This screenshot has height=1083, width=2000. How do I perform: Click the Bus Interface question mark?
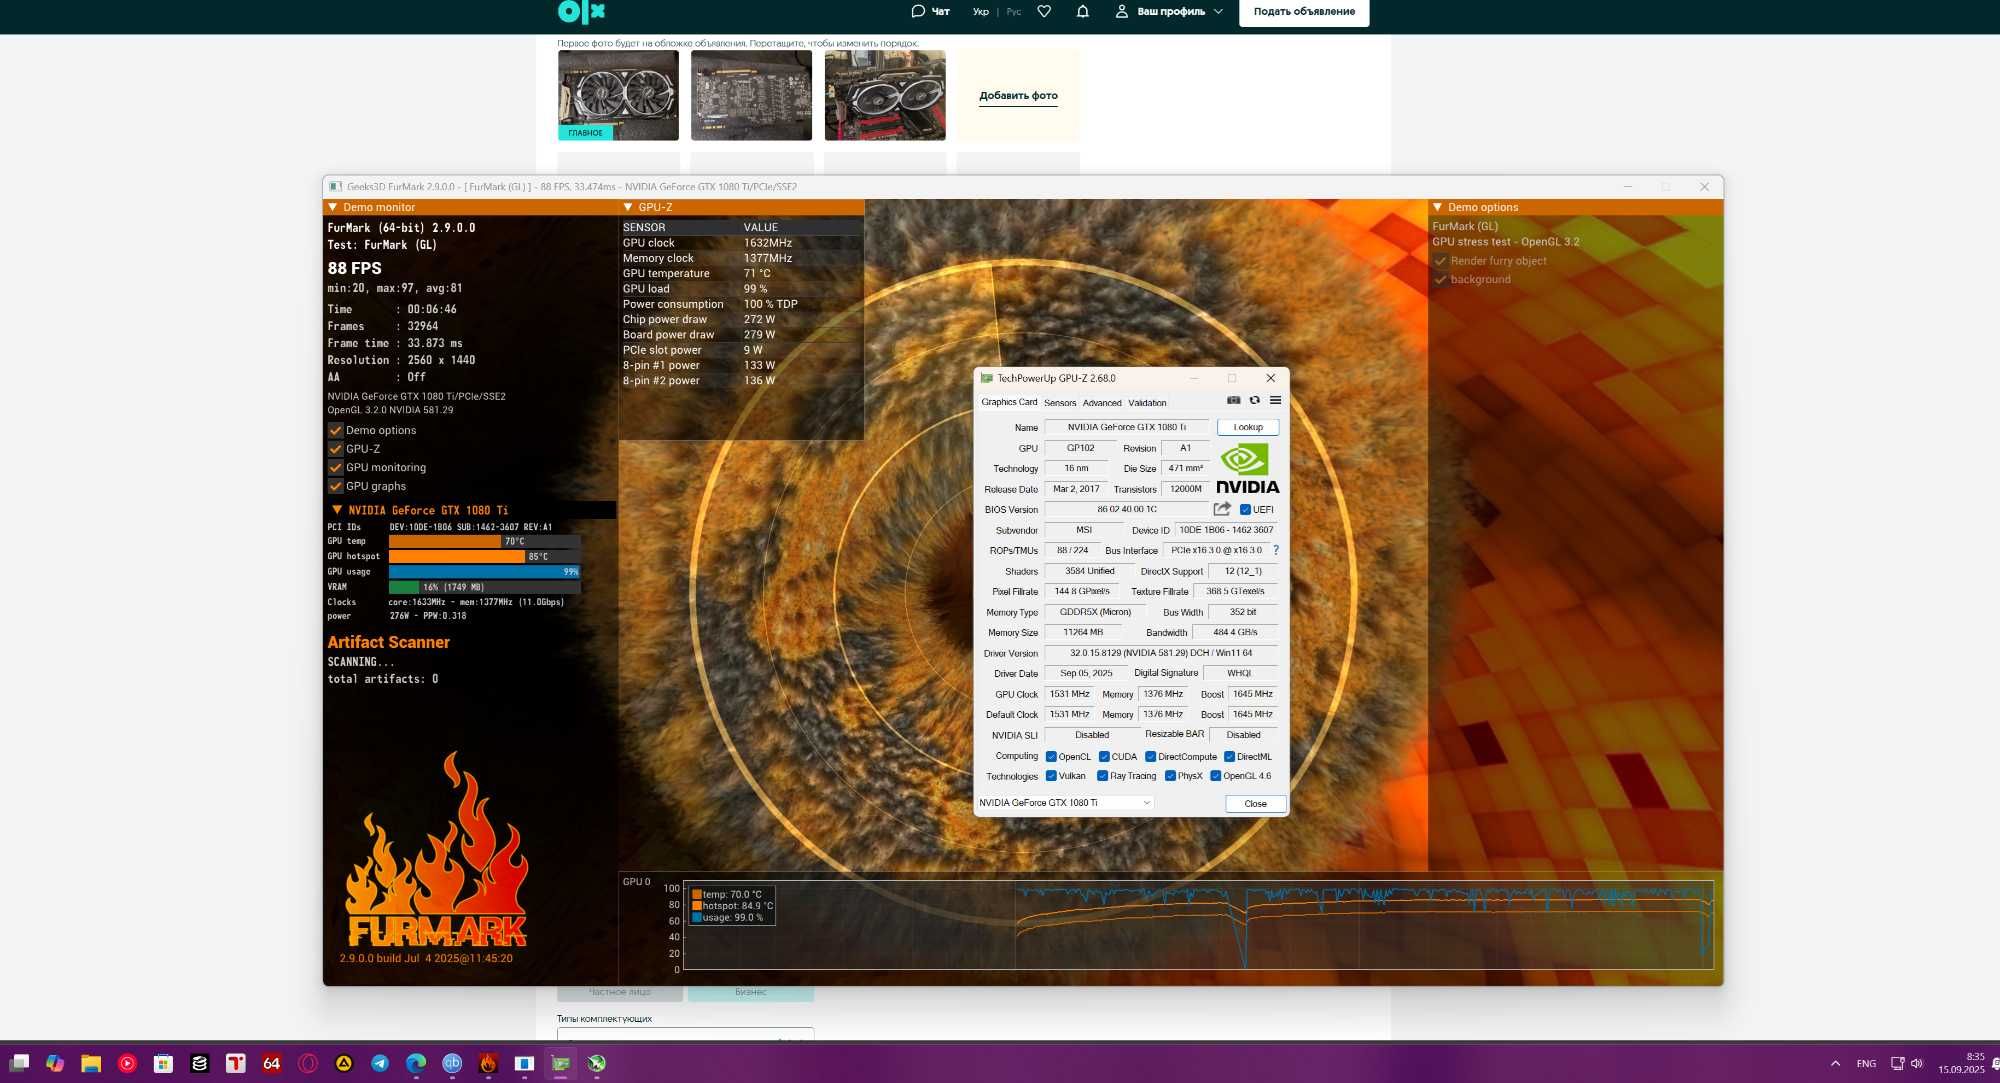click(x=1276, y=550)
